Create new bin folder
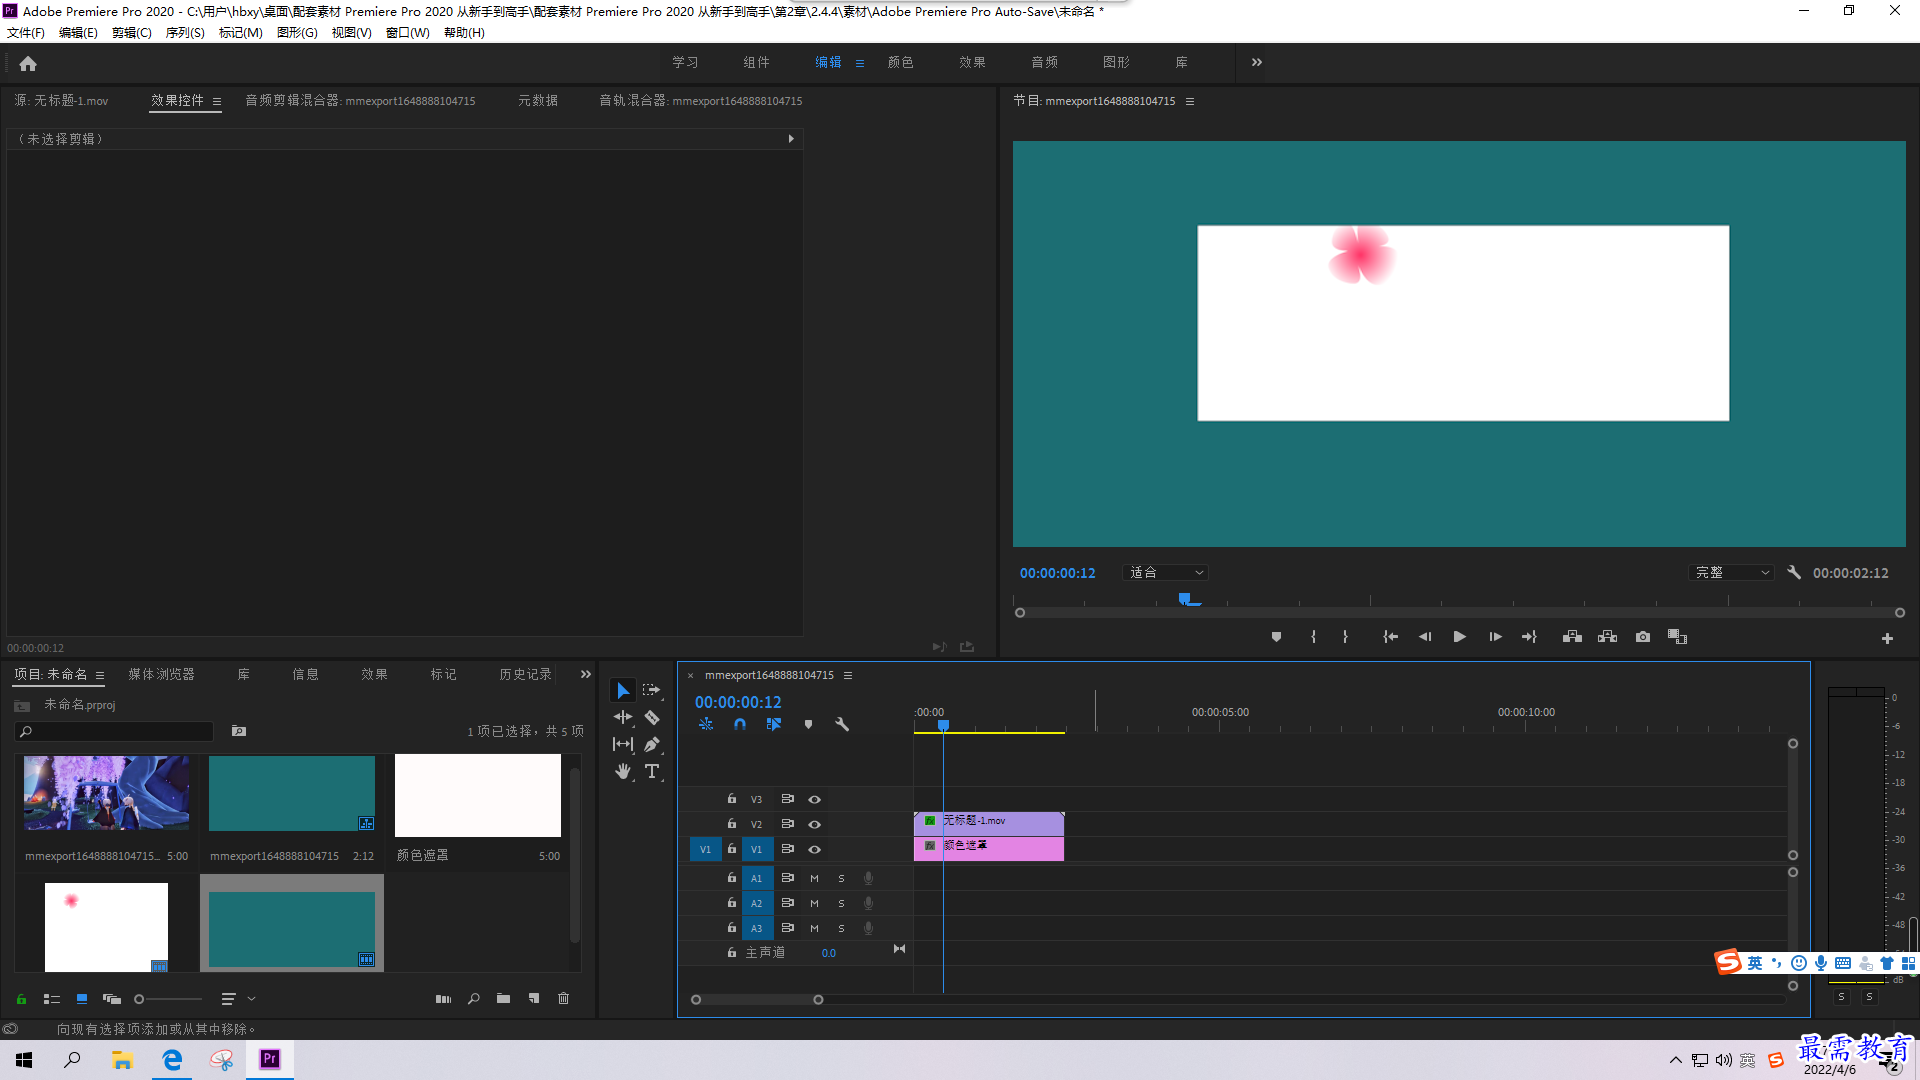 [x=503, y=999]
